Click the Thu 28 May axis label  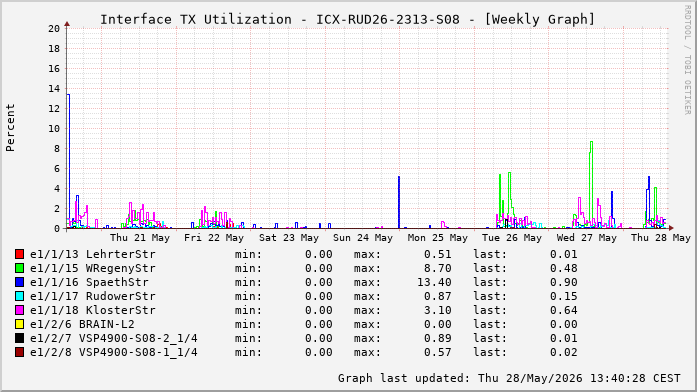click(661, 238)
